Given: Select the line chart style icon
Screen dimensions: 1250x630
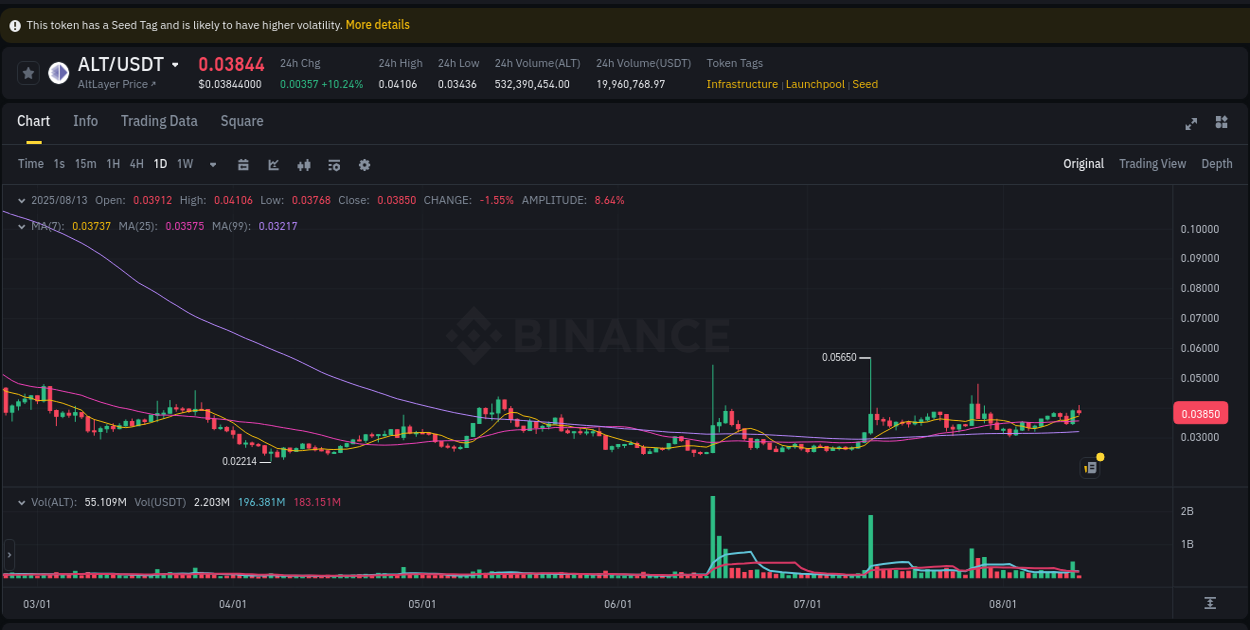Looking at the screenshot, I should point(273,163).
